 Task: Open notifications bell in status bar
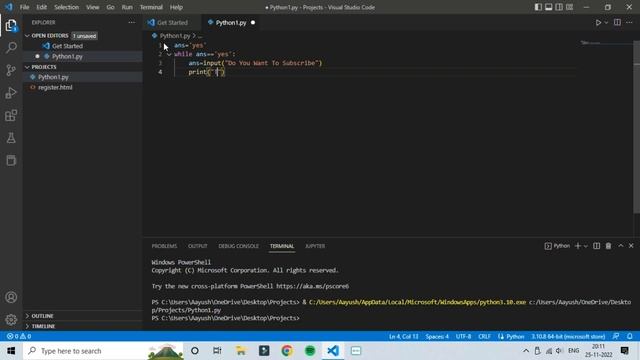(x=629, y=336)
